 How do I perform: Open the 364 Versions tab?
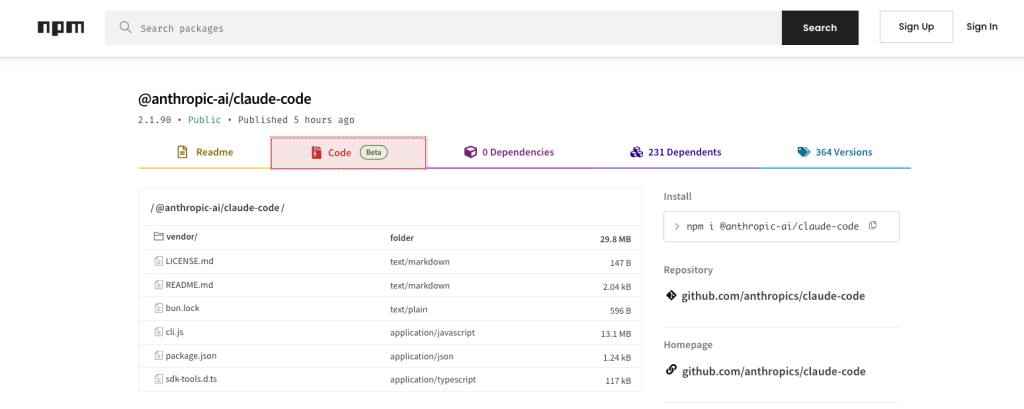click(x=835, y=152)
